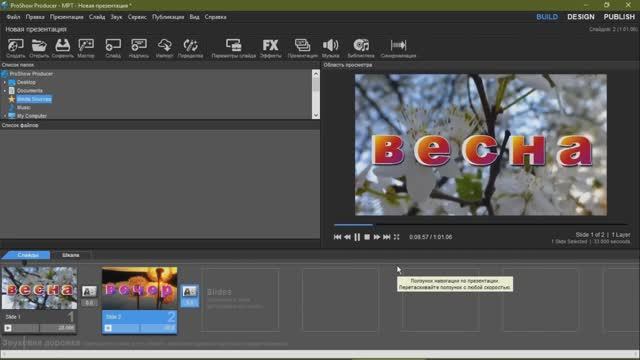Expand the My Computer tree node
Screen dimensions: 640x360
(5, 116)
